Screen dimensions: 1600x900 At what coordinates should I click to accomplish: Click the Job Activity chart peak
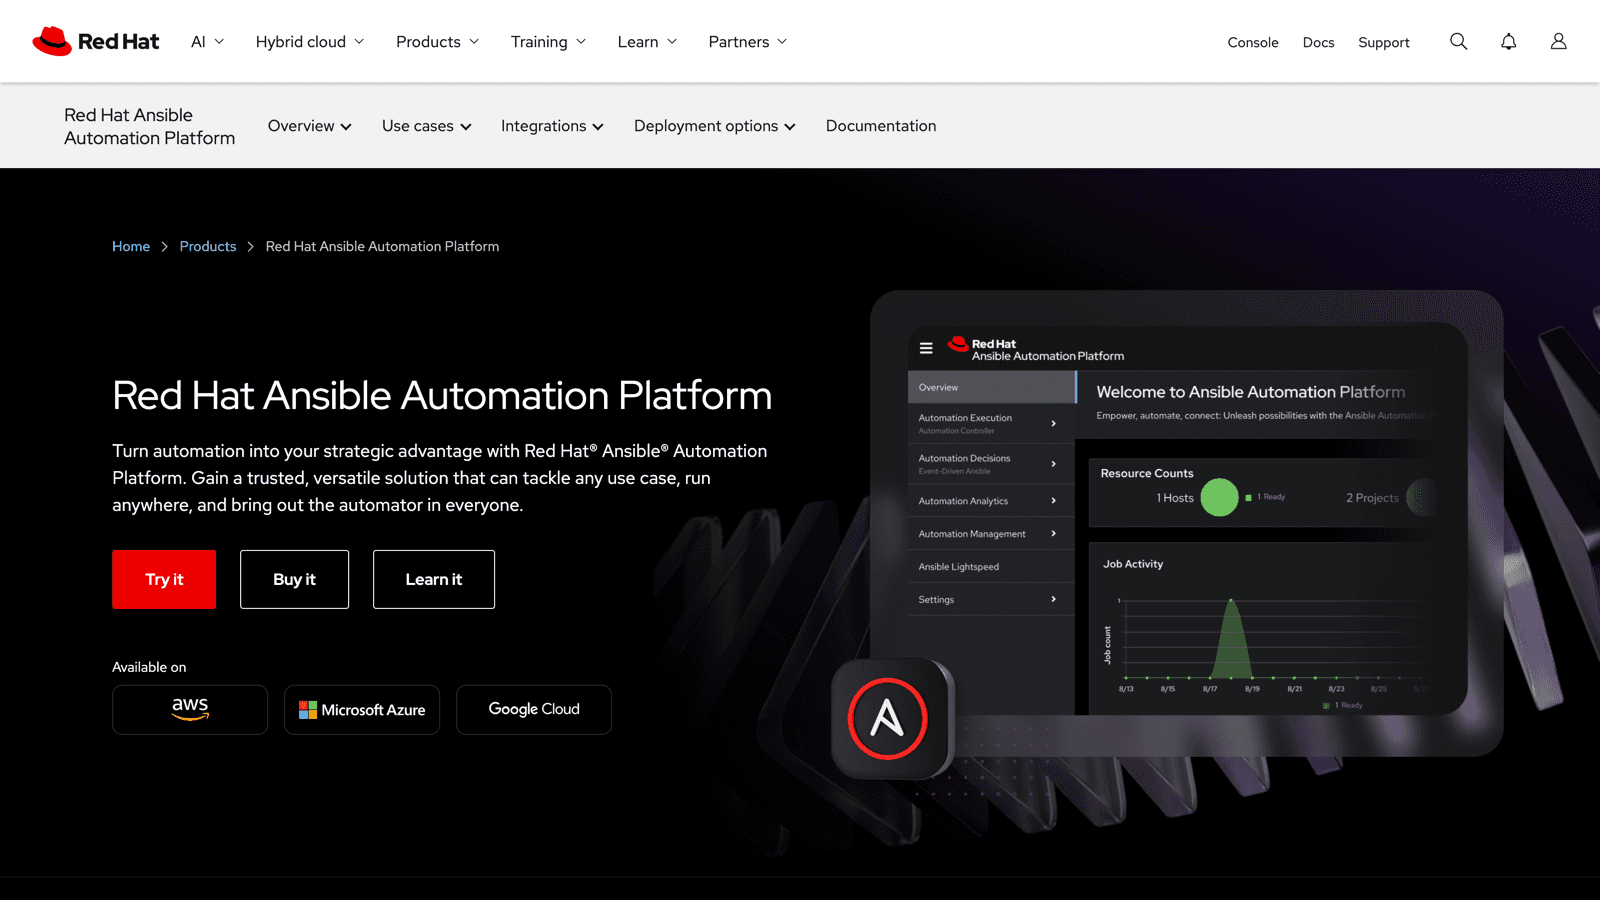(1231, 603)
